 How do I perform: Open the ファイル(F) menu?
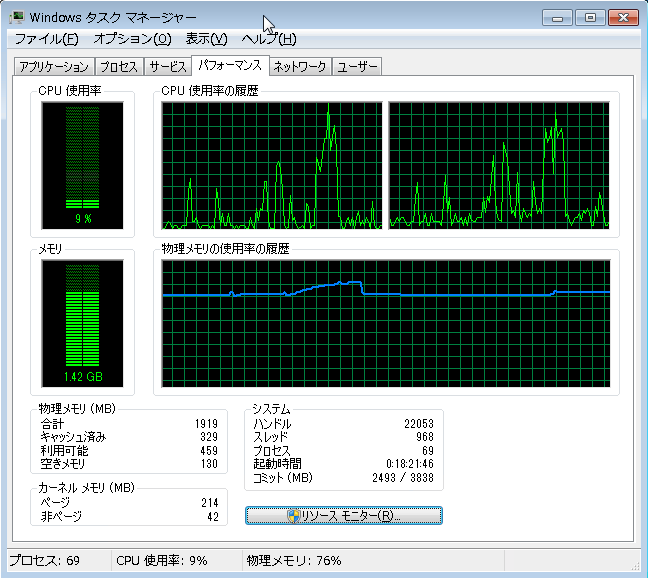point(46,39)
